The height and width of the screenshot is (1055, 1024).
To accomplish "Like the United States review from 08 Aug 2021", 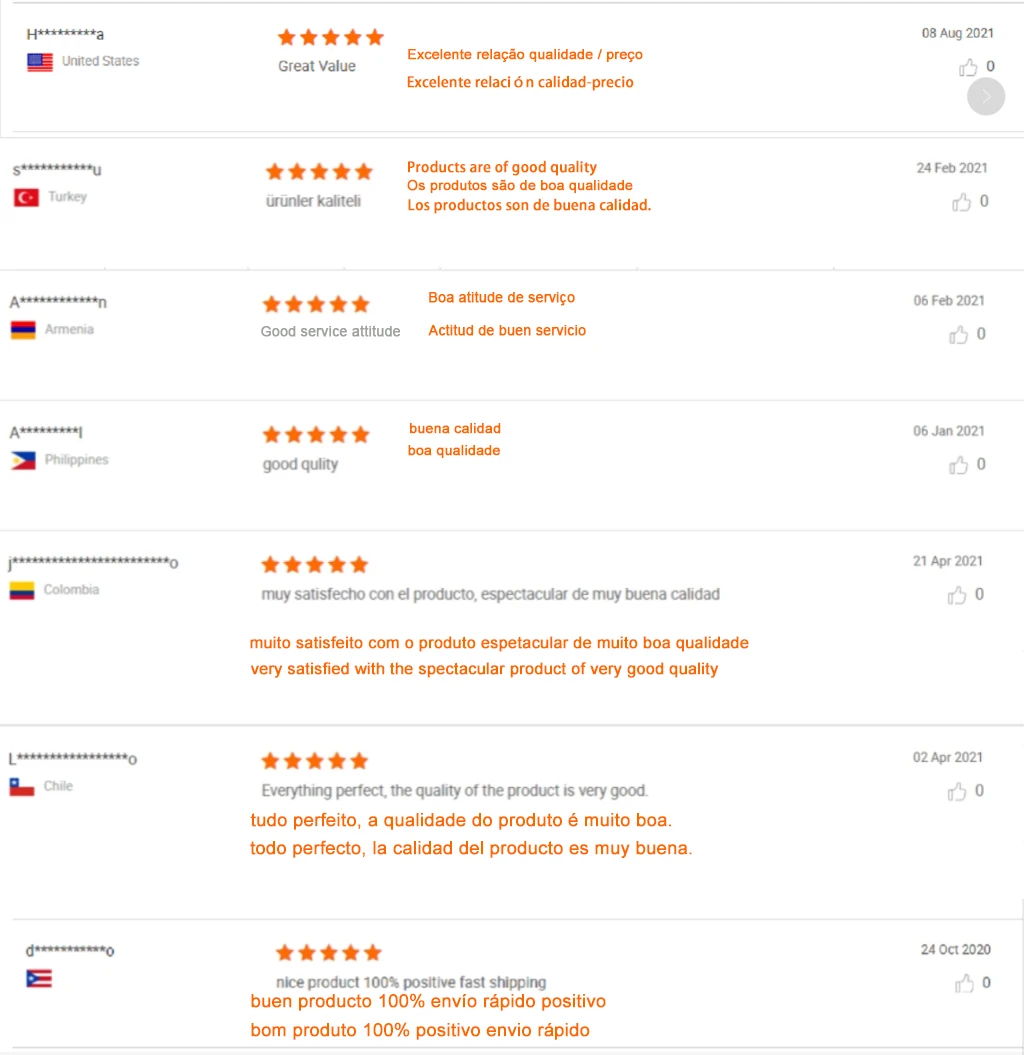I will tap(968, 67).
